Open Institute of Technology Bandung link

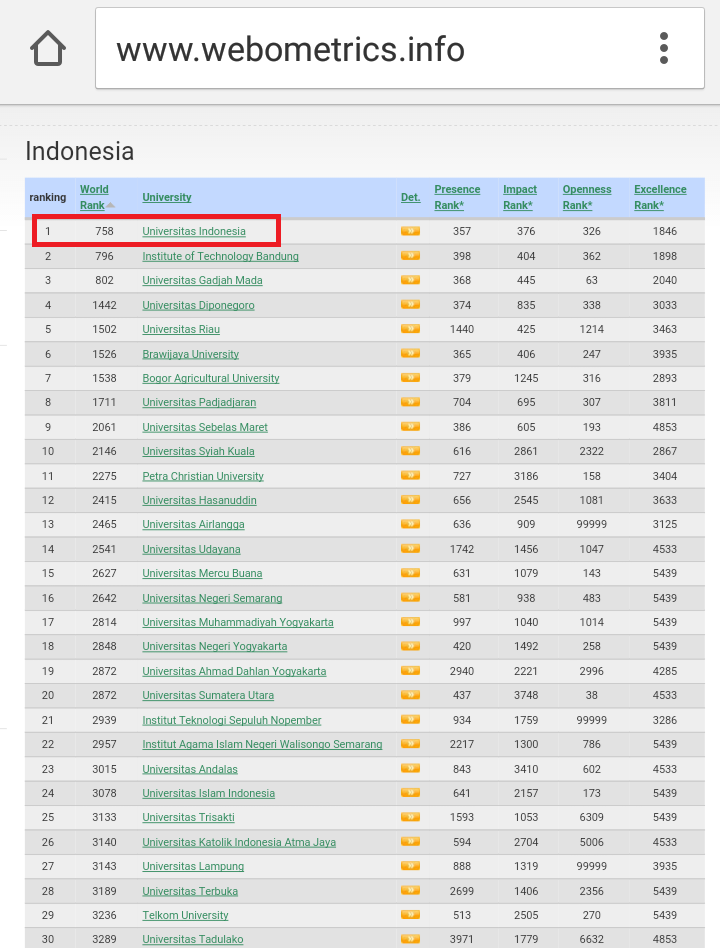click(221, 256)
